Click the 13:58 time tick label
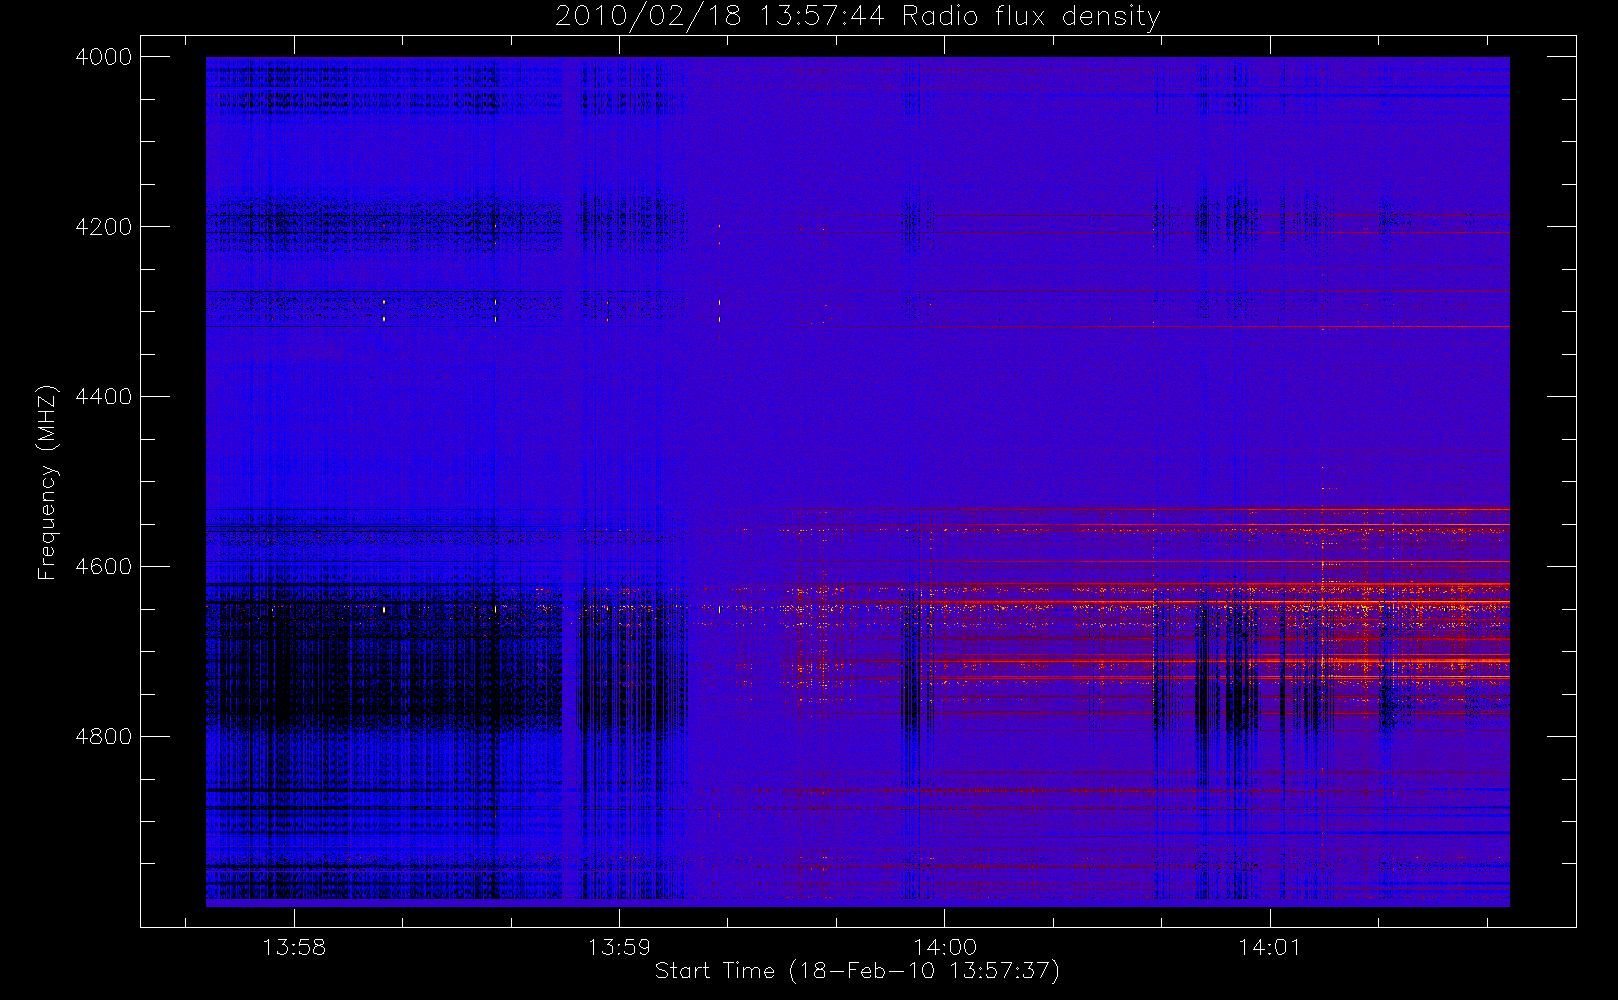1618x1000 pixels. [x=294, y=947]
